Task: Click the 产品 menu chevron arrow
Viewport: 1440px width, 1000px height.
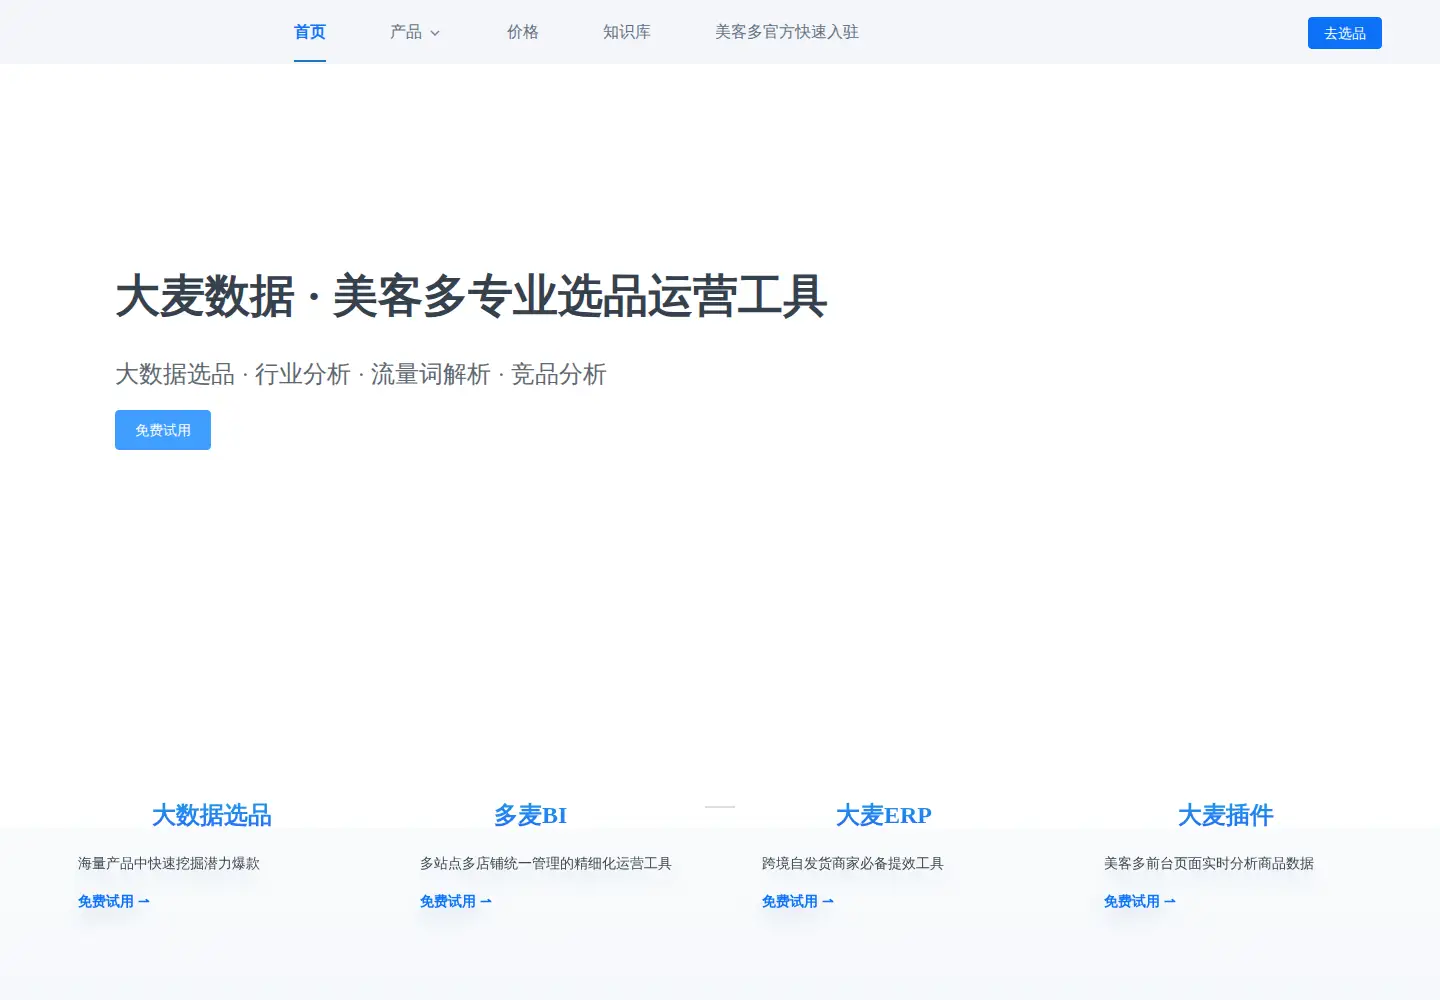Action: (435, 33)
